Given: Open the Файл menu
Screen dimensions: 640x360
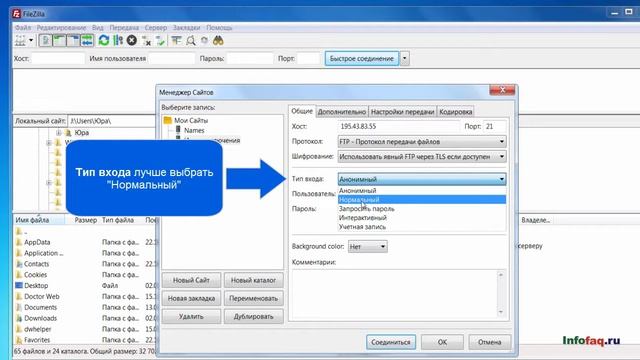Looking at the screenshot, I should click(x=23, y=28).
